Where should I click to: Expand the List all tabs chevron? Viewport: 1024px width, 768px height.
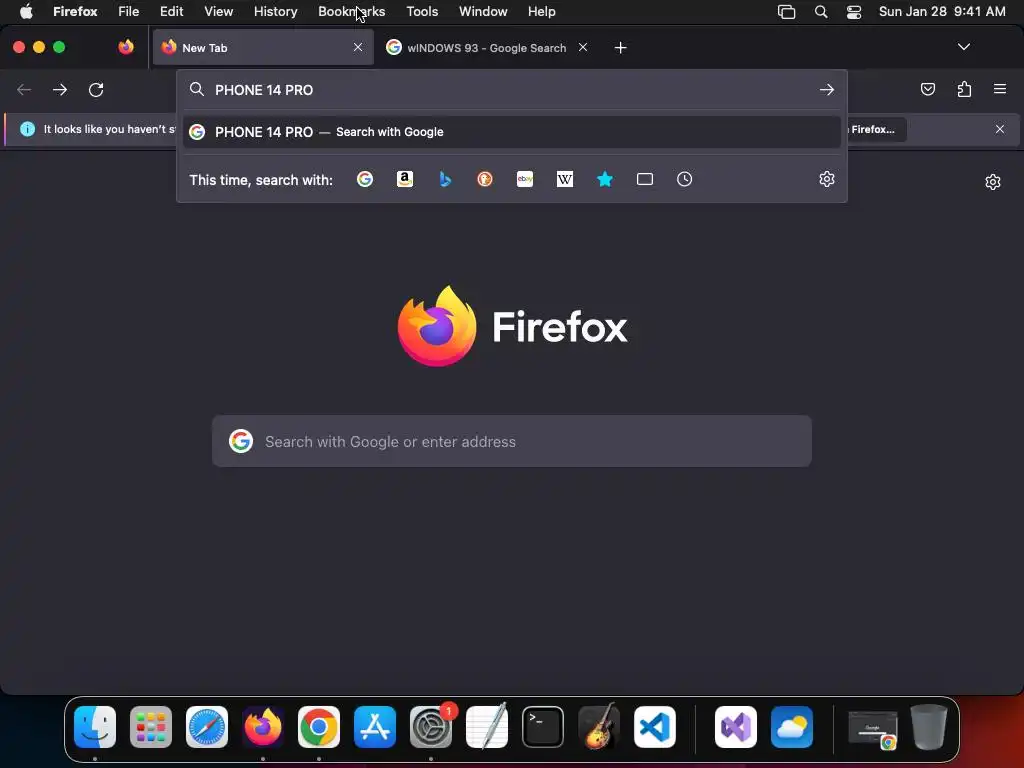point(963,47)
